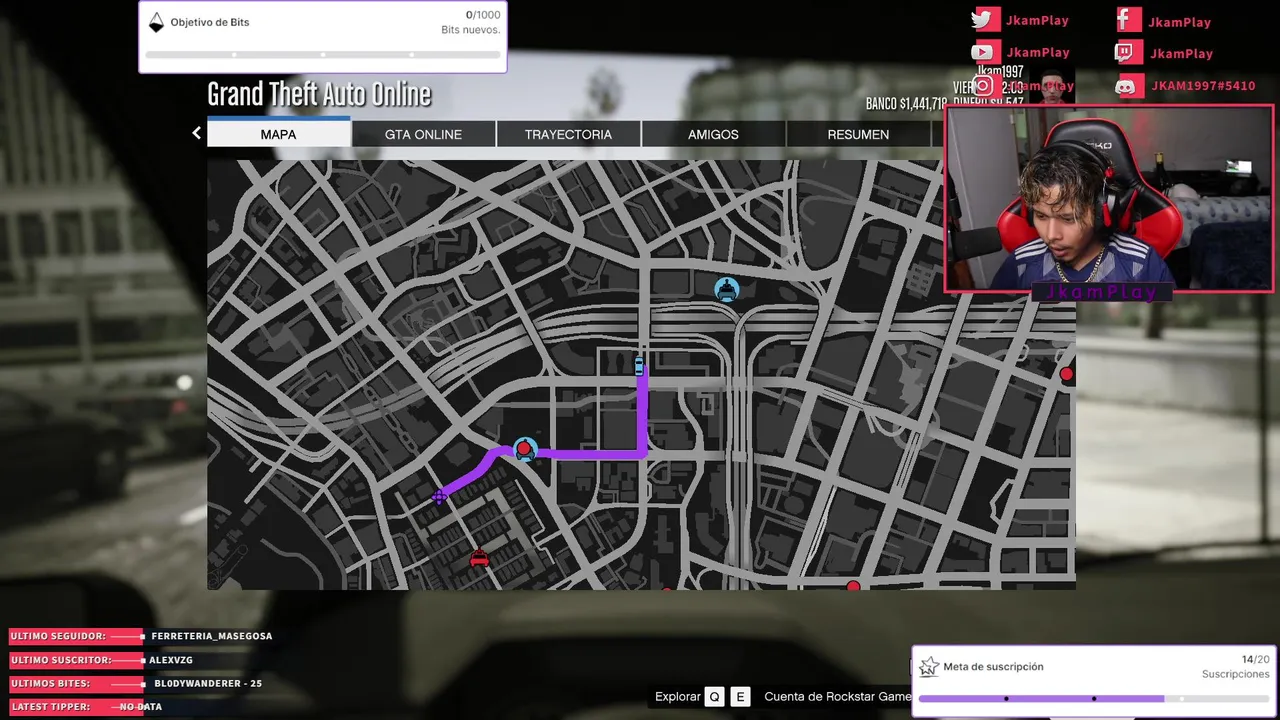Click the BL0DYWANDERER - 25 bits entry
This screenshot has width=1280, height=720.
point(208,683)
